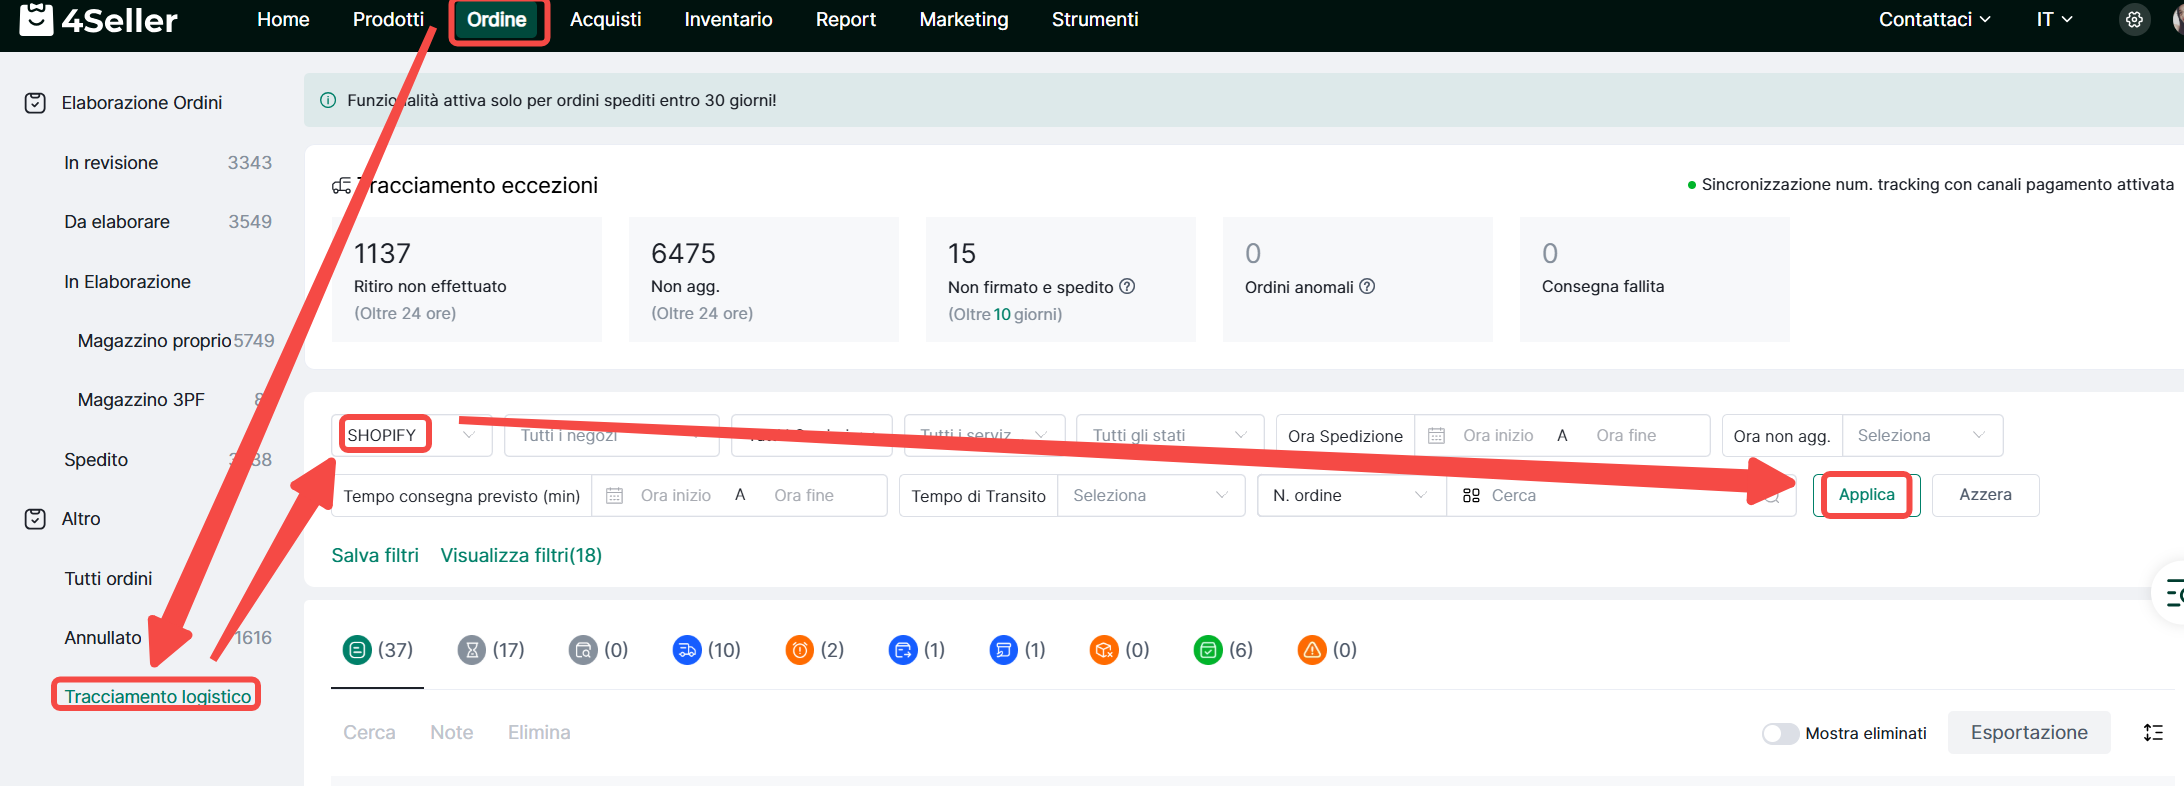Viewport: 2184px width, 786px height.
Task: Toggle the Mostra eliminati switch
Action: [x=1780, y=734]
